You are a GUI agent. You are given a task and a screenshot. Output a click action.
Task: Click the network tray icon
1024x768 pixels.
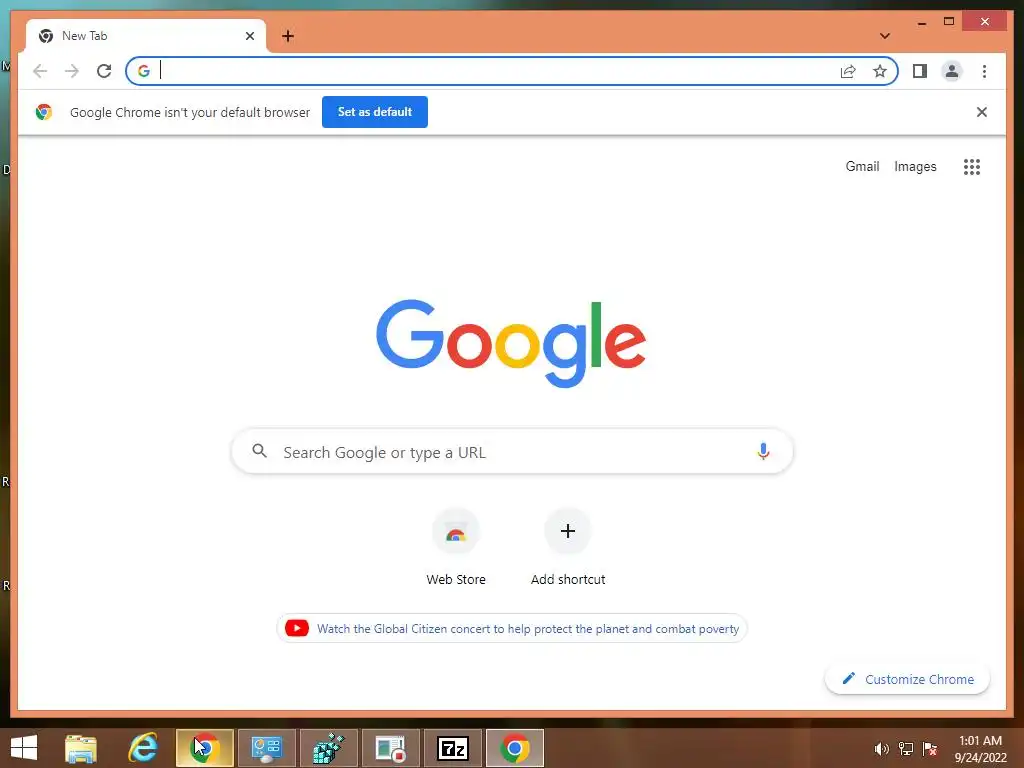click(906, 749)
